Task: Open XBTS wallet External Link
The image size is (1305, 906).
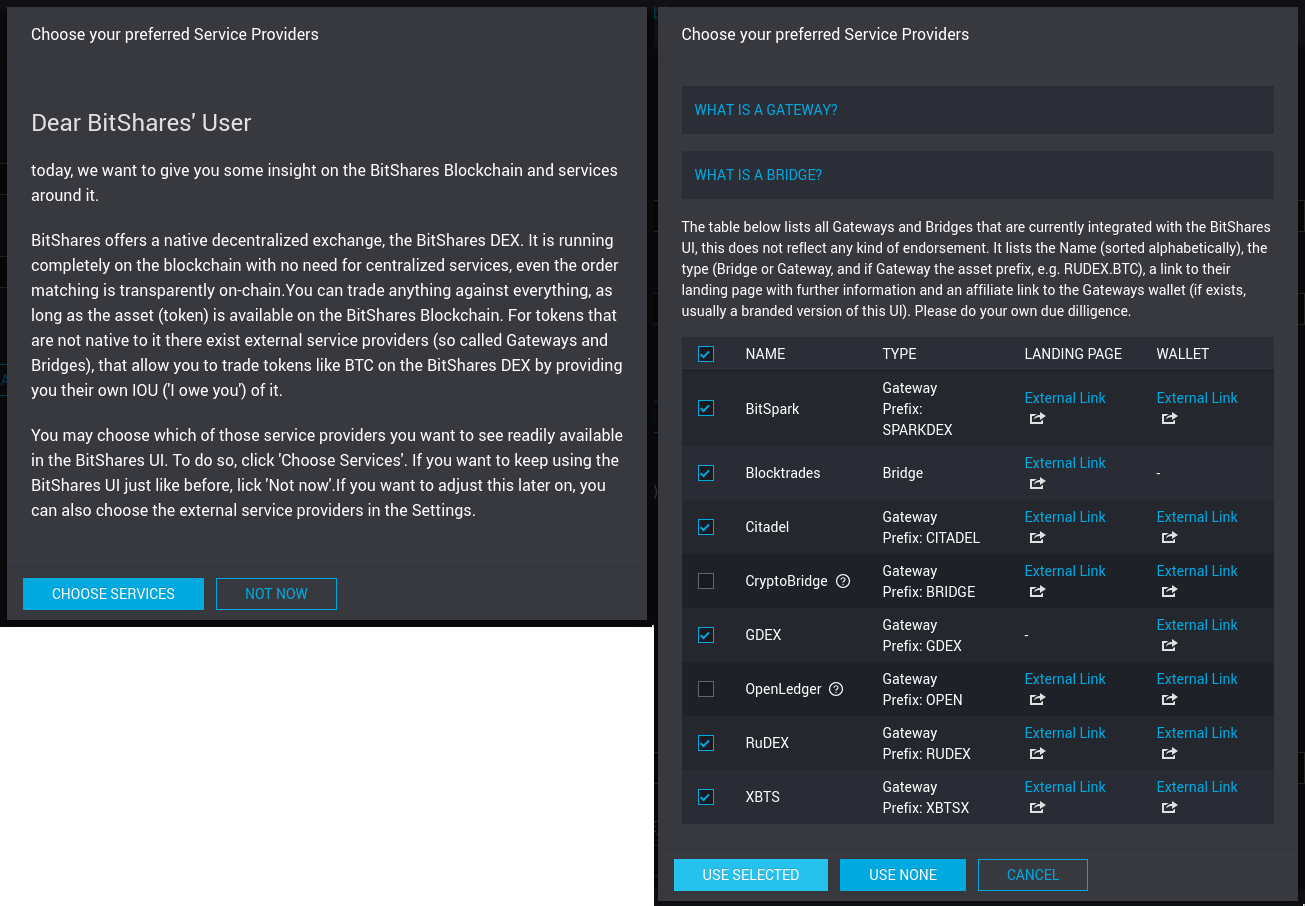Action: pyautogui.click(x=1197, y=787)
